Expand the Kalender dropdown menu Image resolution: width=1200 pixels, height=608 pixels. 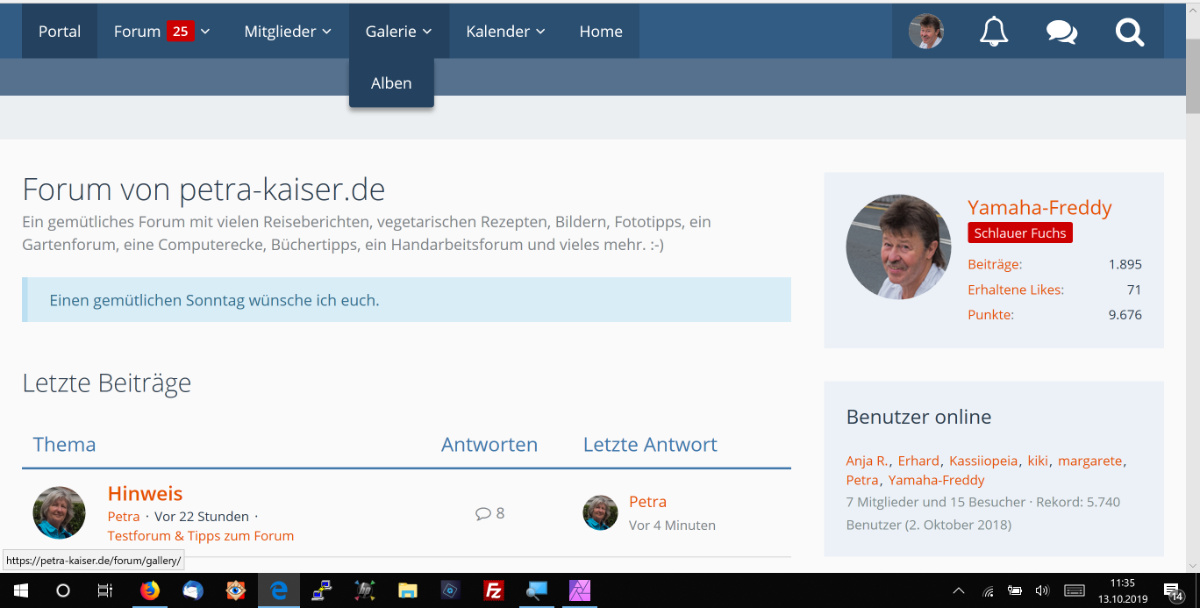(x=505, y=32)
